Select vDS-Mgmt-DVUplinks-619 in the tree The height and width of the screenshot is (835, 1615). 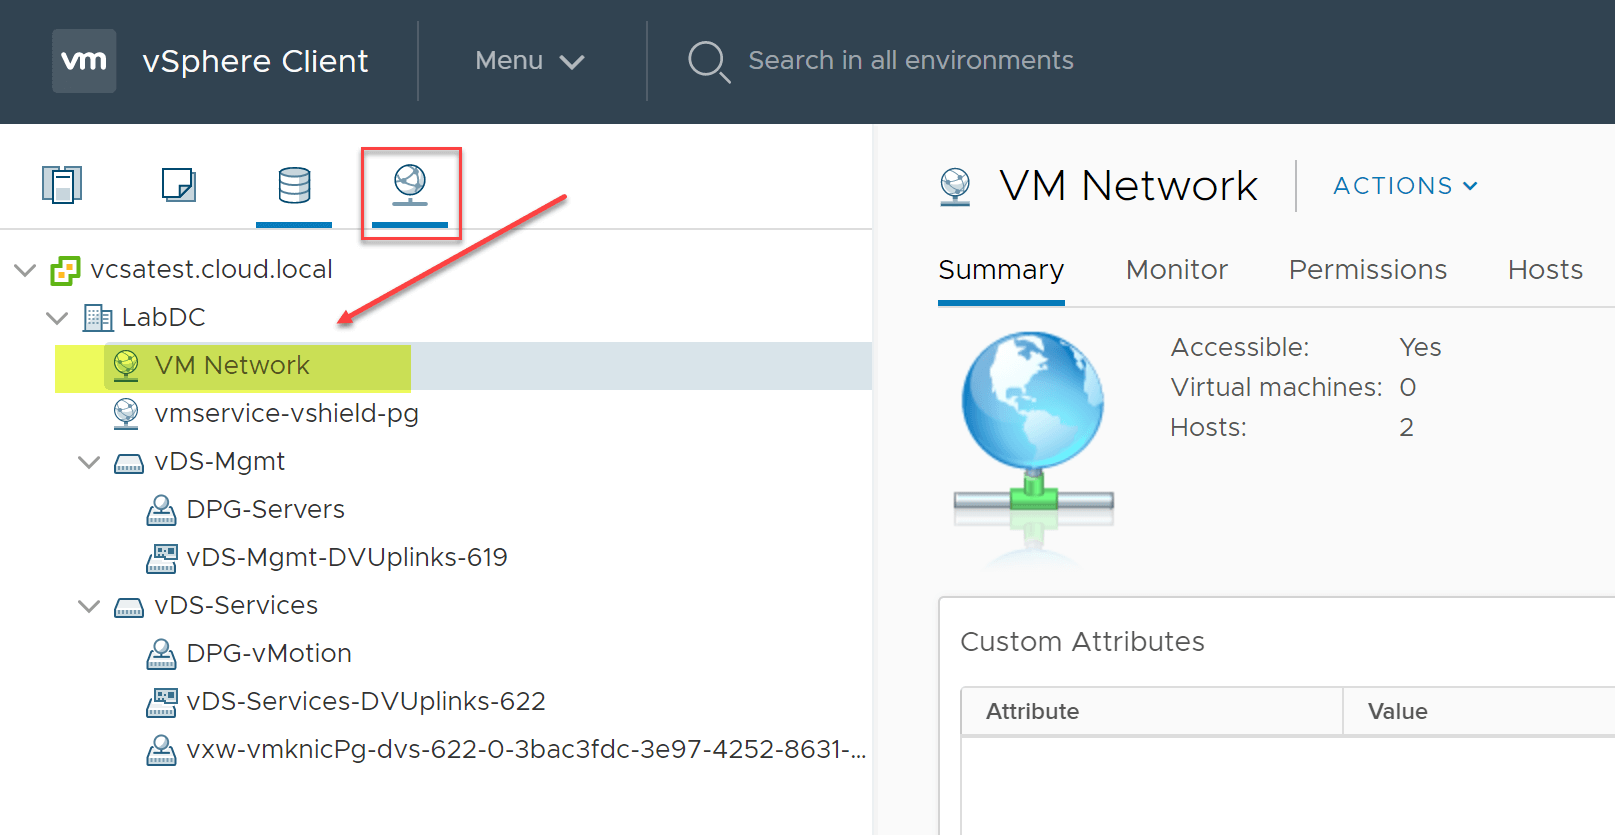pyautogui.click(x=346, y=557)
